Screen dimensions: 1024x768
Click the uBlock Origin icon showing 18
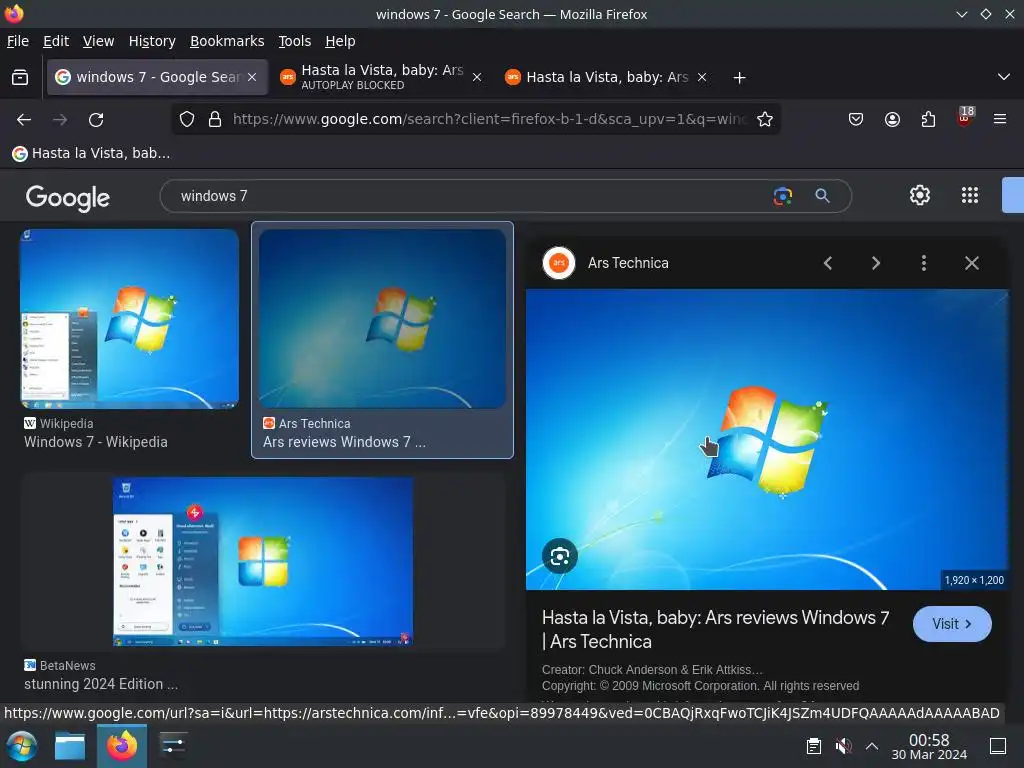[965, 118]
